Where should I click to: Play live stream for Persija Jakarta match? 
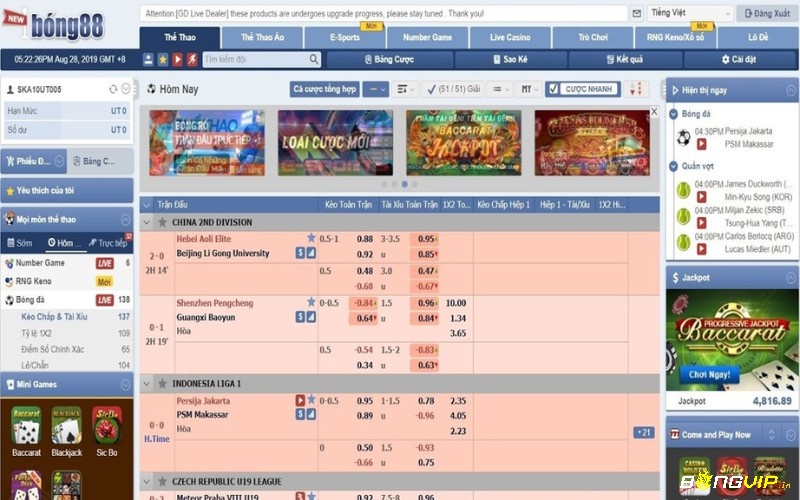pos(300,400)
